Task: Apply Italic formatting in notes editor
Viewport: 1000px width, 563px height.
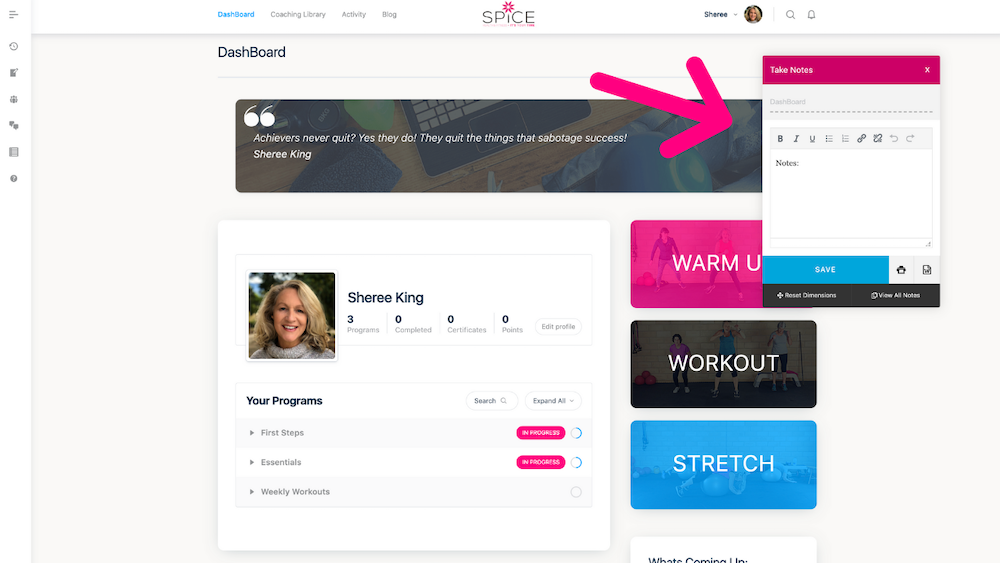Action: coord(796,138)
